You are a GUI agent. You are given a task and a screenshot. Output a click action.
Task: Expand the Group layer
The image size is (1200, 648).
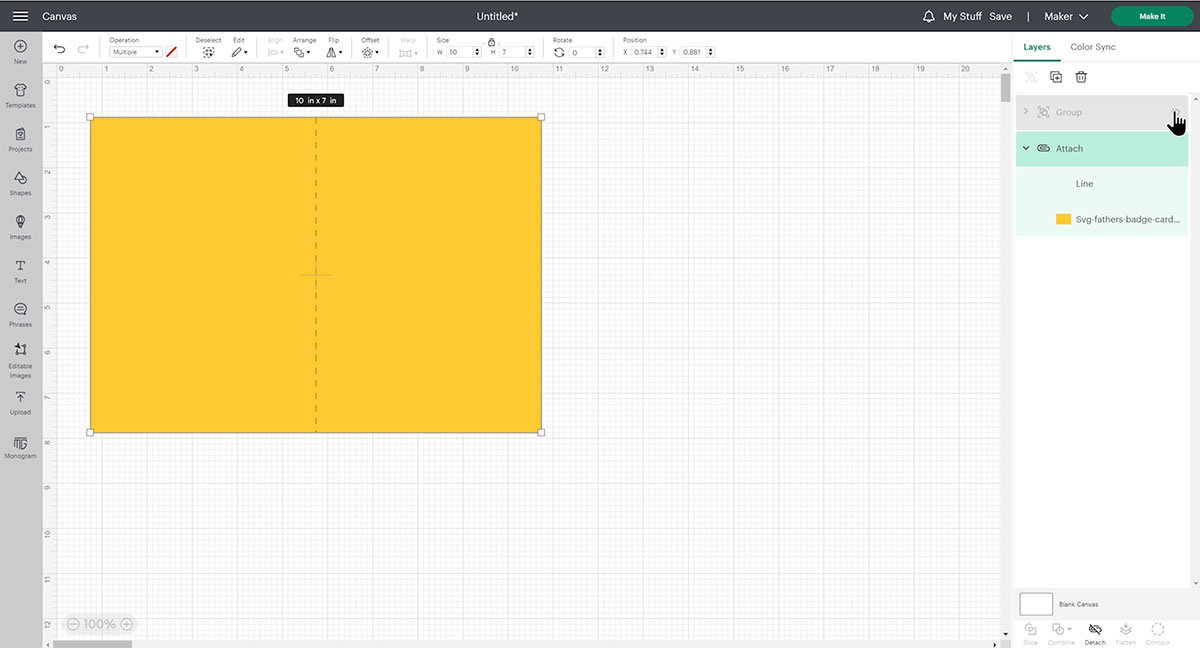pos(1026,112)
